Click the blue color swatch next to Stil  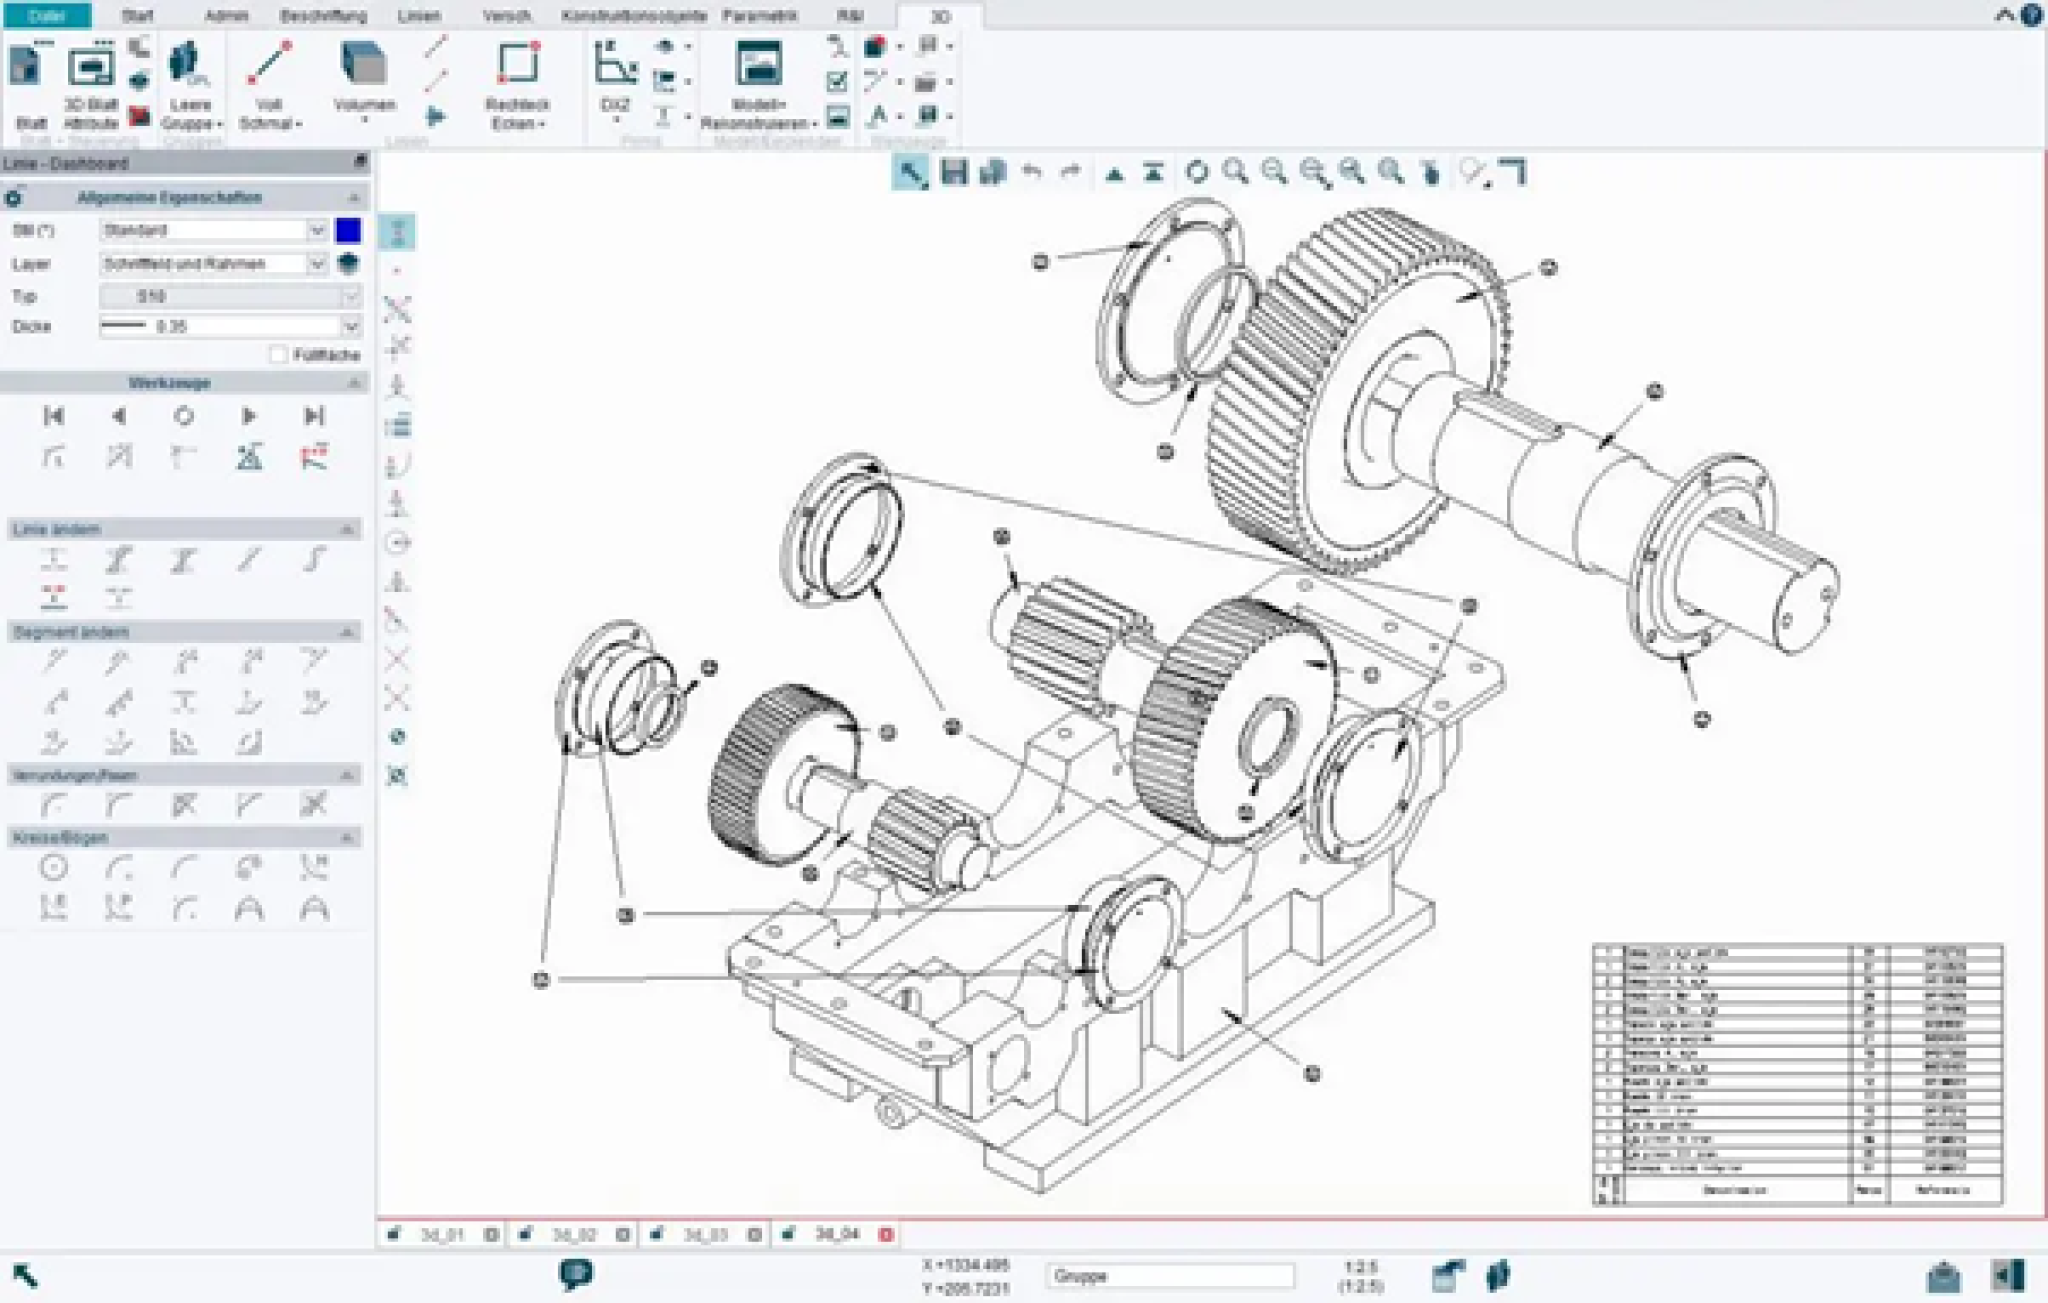347,231
